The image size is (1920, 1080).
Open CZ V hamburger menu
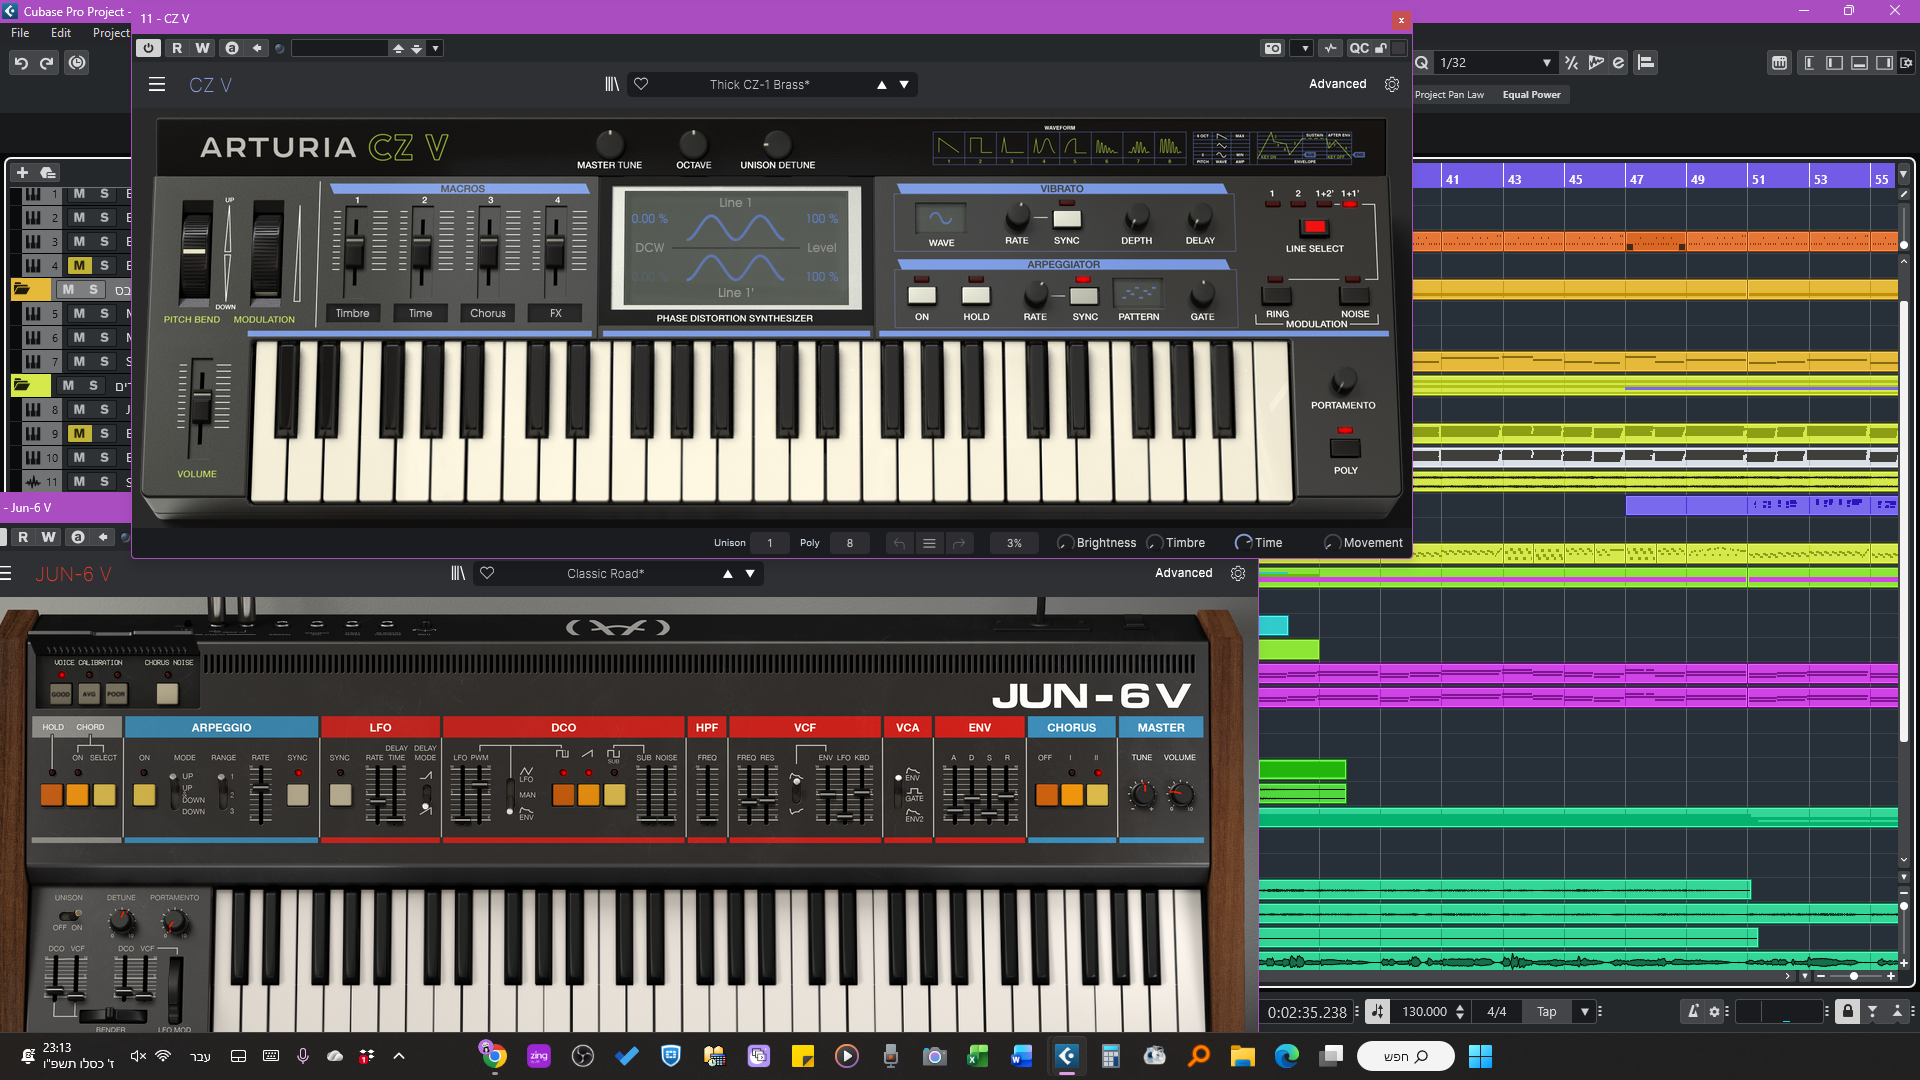click(x=157, y=85)
